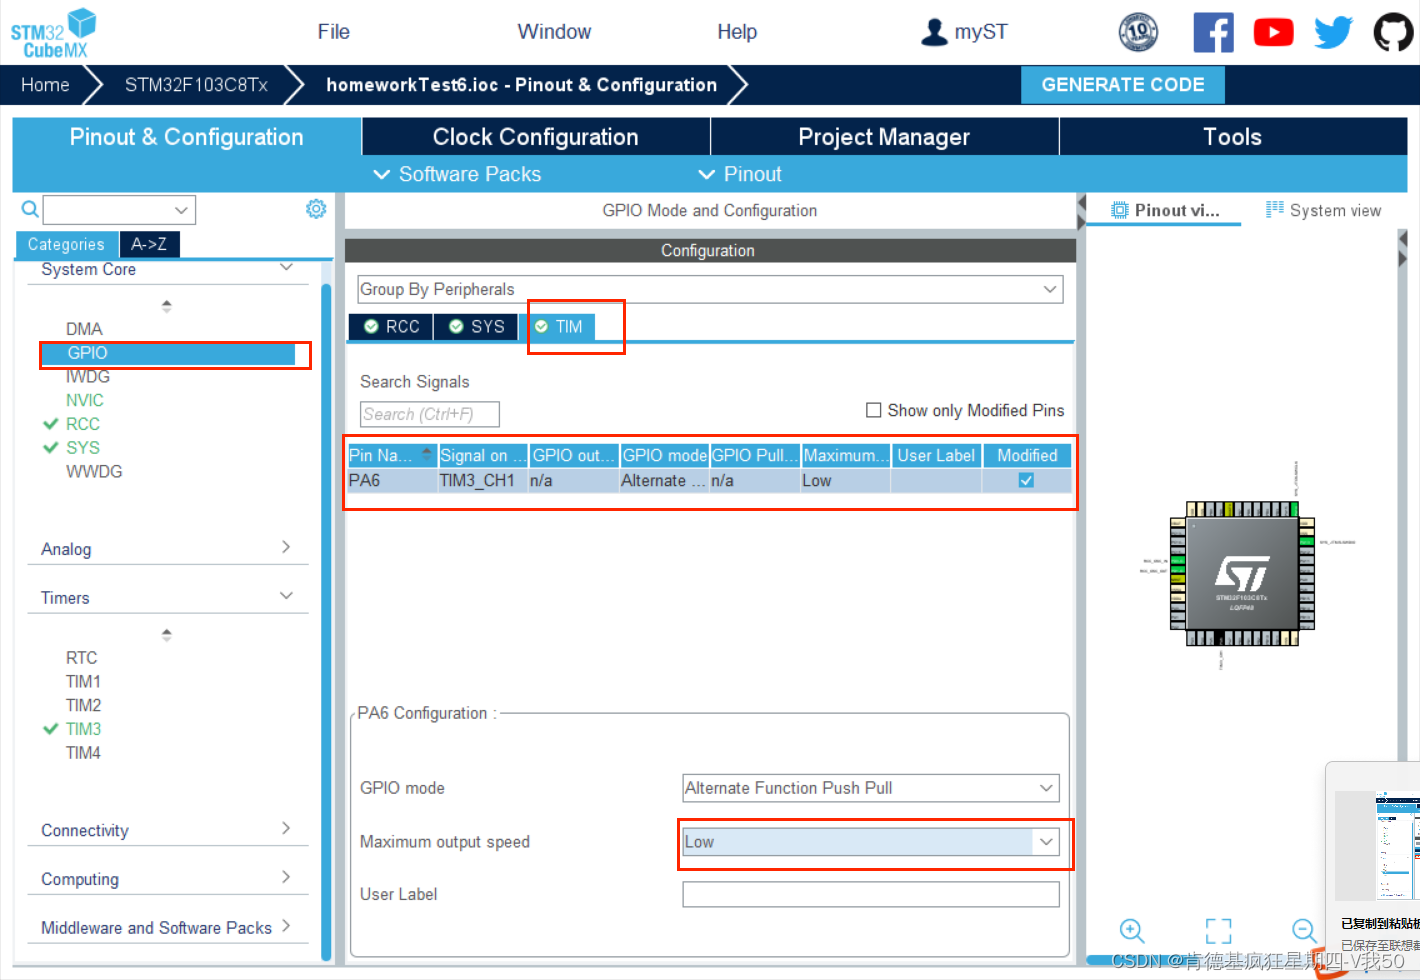The width and height of the screenshot is (1420, 980).
Task: Switch to the Tools tab
Action: point(1233,137)
